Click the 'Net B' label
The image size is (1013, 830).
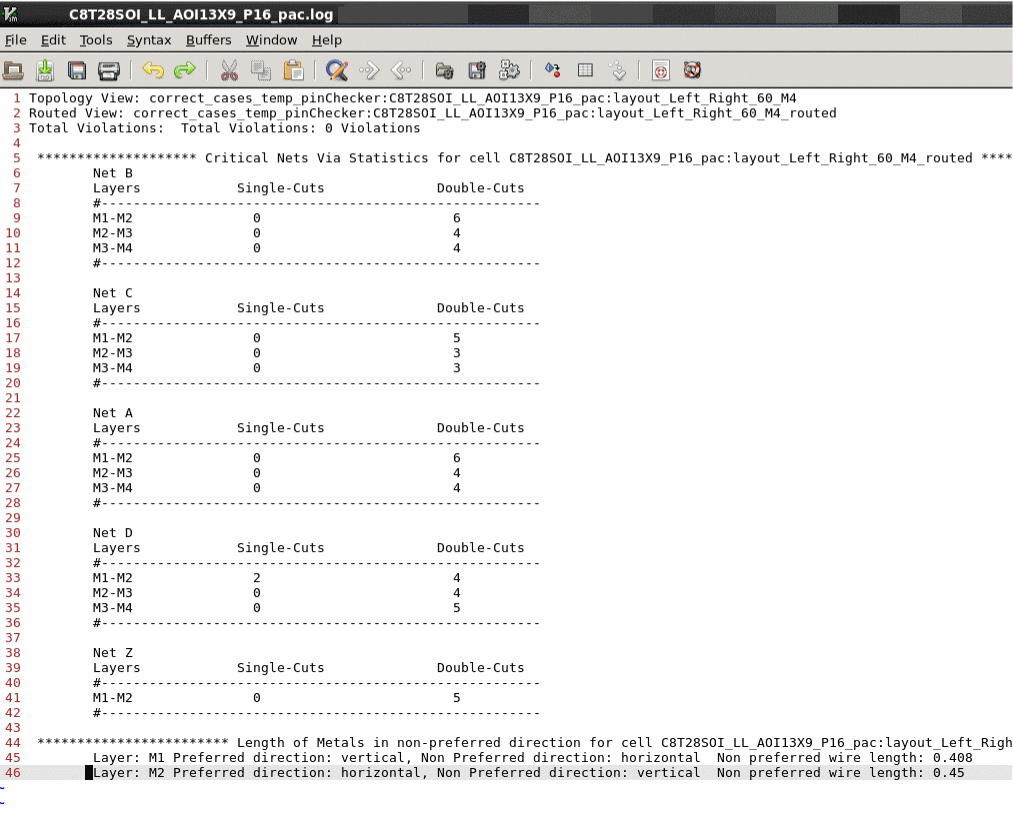[x=112, y=173]
